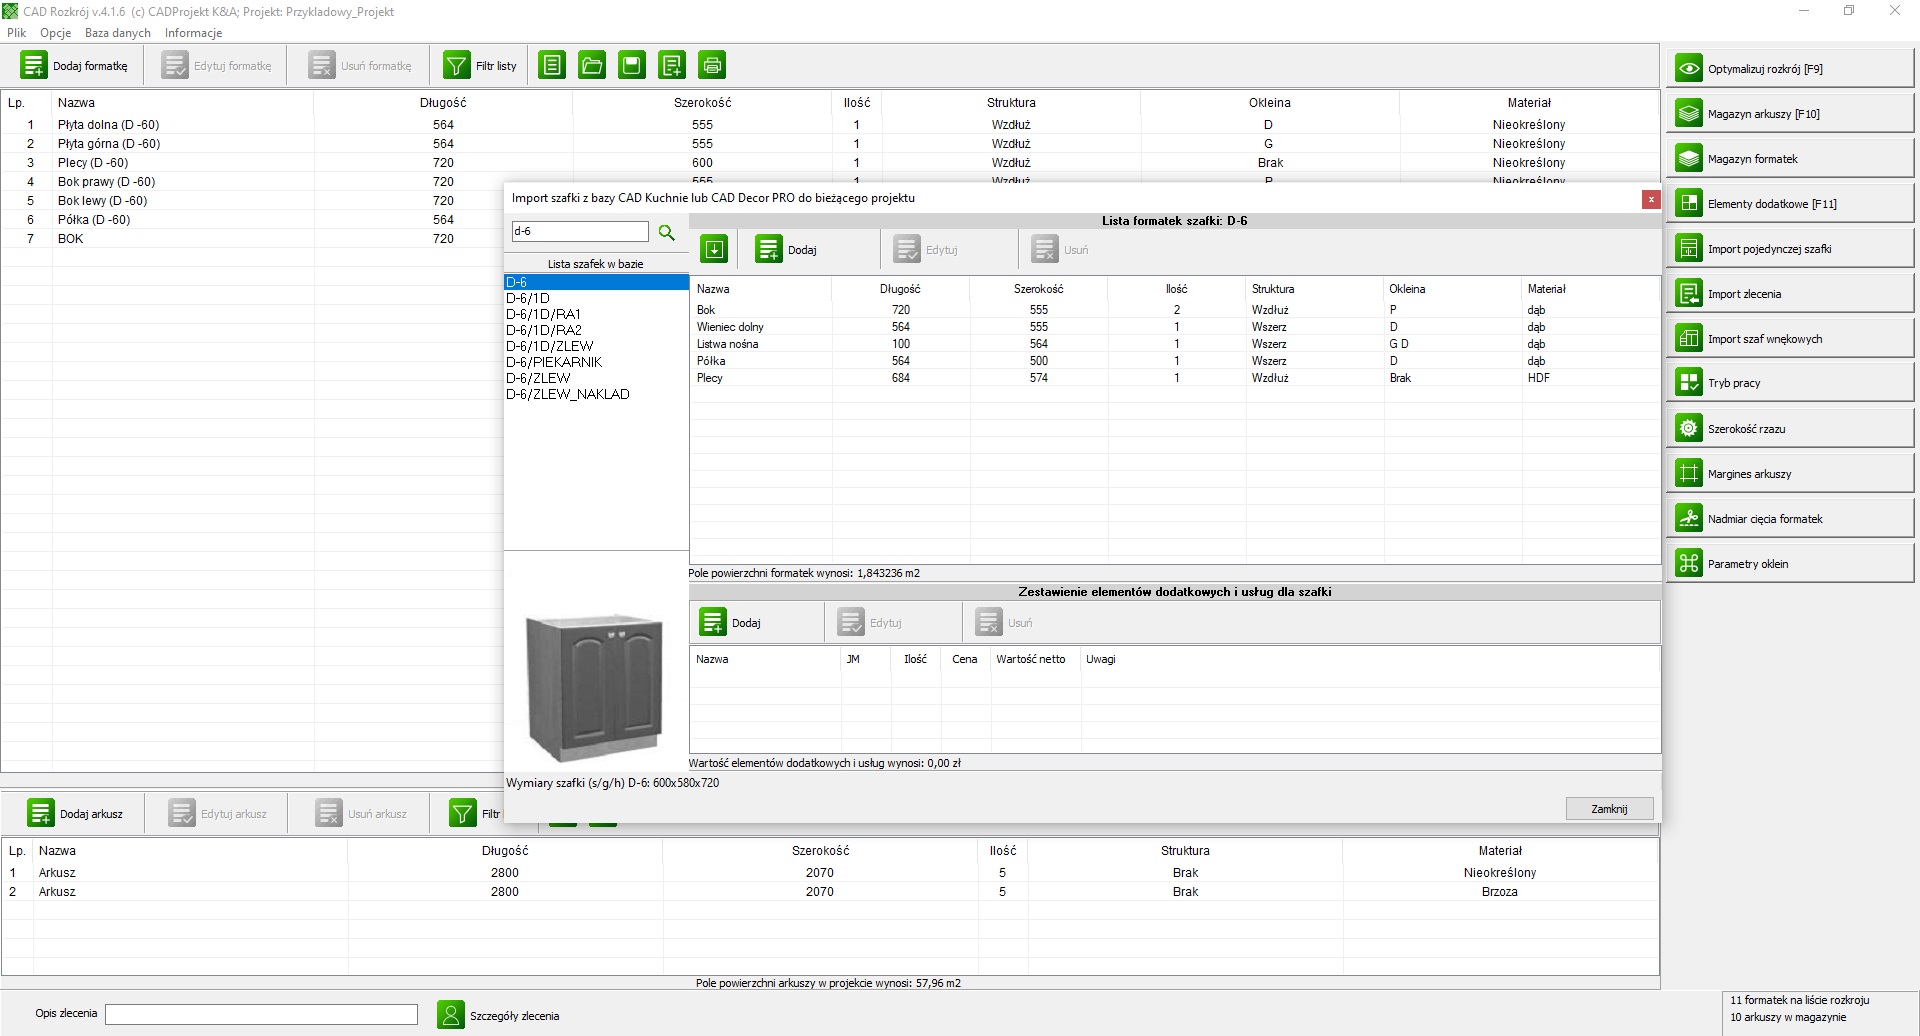Click the cabinet preview thumbnail image
The height and width of the screenshot is (1036, 1920).
coord(595,688)
